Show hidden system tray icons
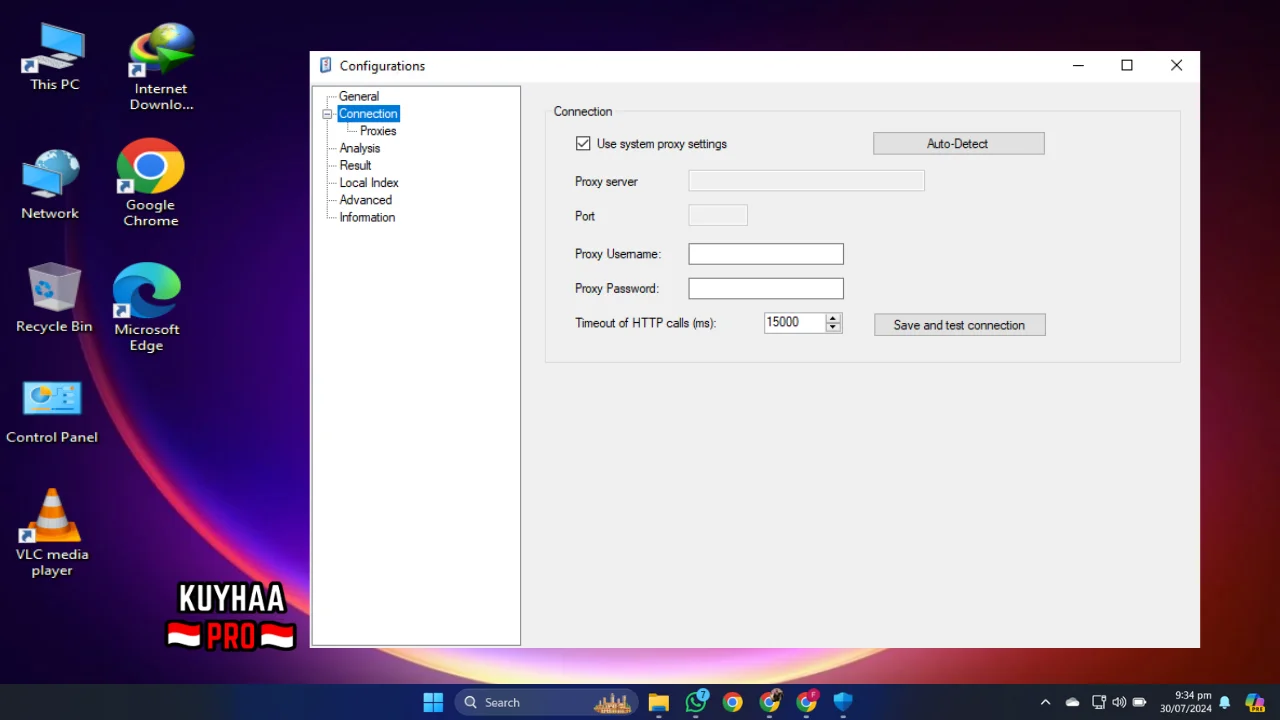This screenshot has width=1280, height=720. pos(1045,702)
